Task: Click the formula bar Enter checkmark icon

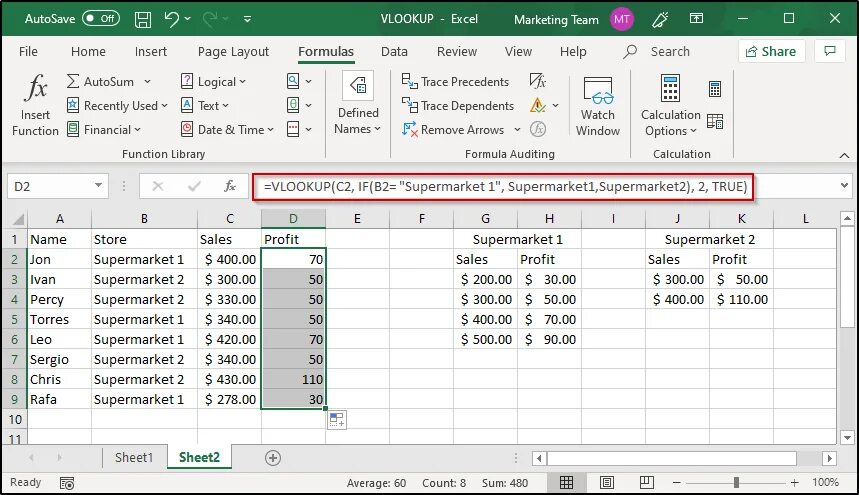Action: point(194,186)
